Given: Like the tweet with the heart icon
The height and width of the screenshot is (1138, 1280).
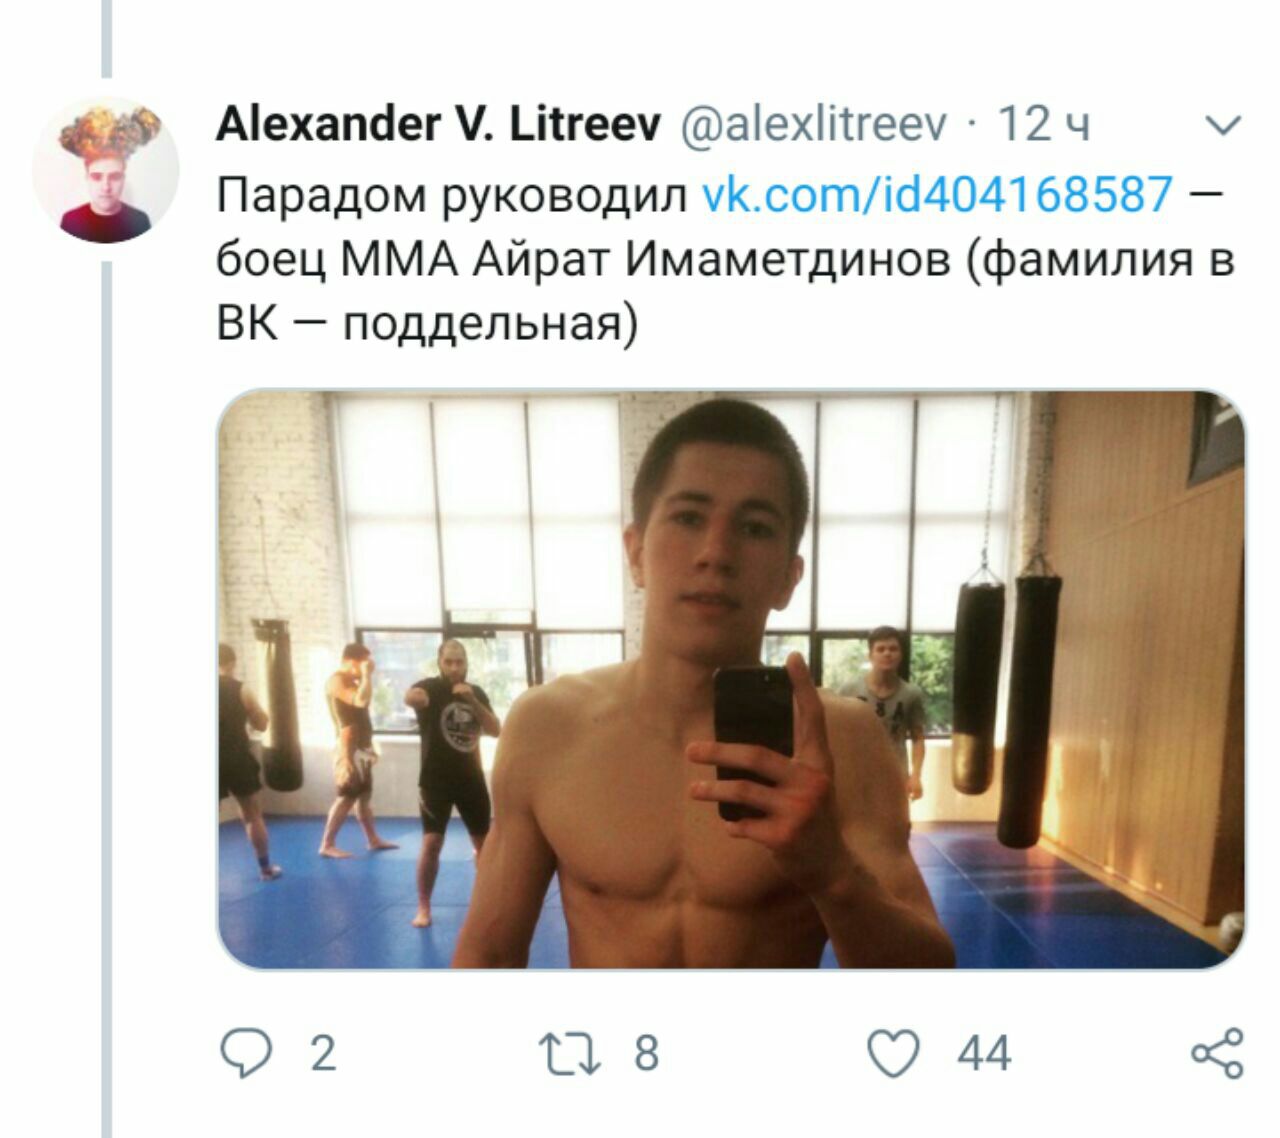Looking at the screenshot, I should tap(893, 1054).
